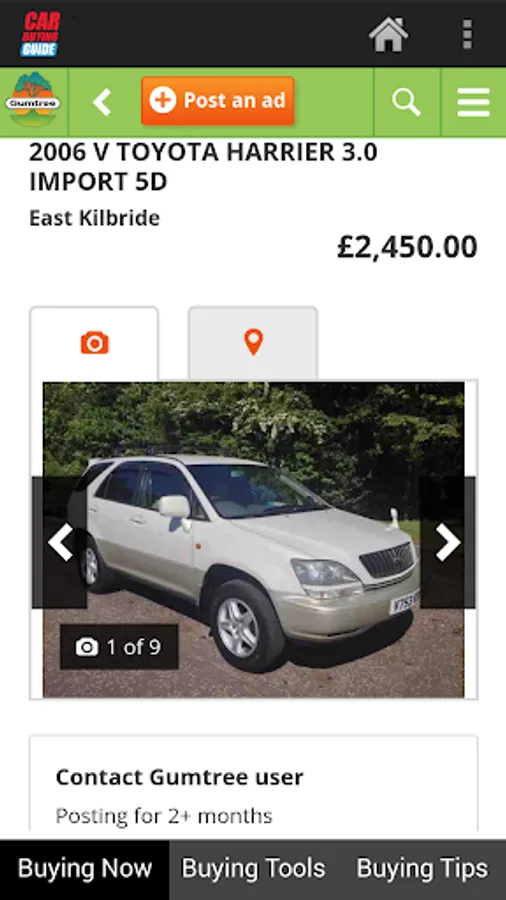Open the Buying Tips section
The image size is (506, 900).
pos(422,869)
